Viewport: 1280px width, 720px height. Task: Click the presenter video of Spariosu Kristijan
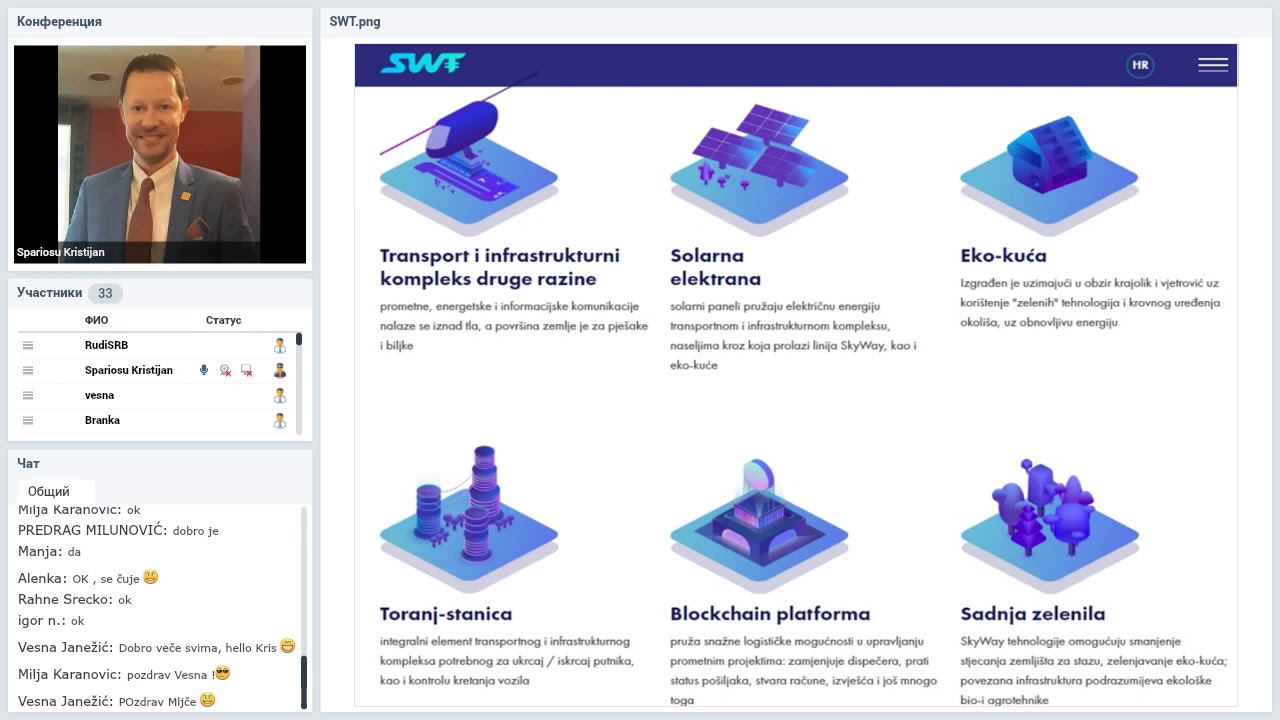160,154
